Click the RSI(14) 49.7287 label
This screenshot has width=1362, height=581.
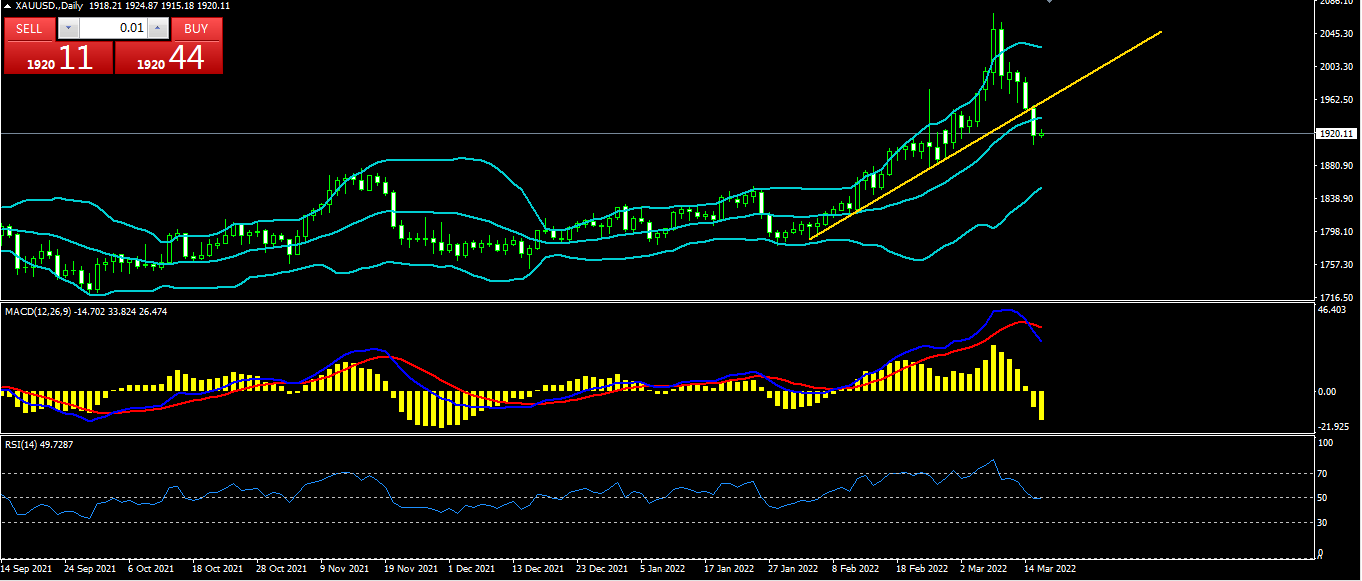pos(37,444)
